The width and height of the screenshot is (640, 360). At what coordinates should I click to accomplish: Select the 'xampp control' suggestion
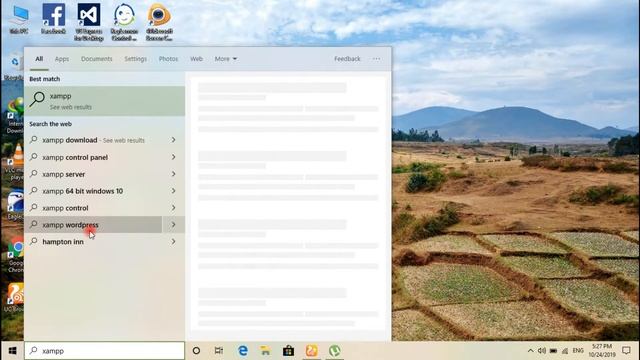[x=93, y=208]
